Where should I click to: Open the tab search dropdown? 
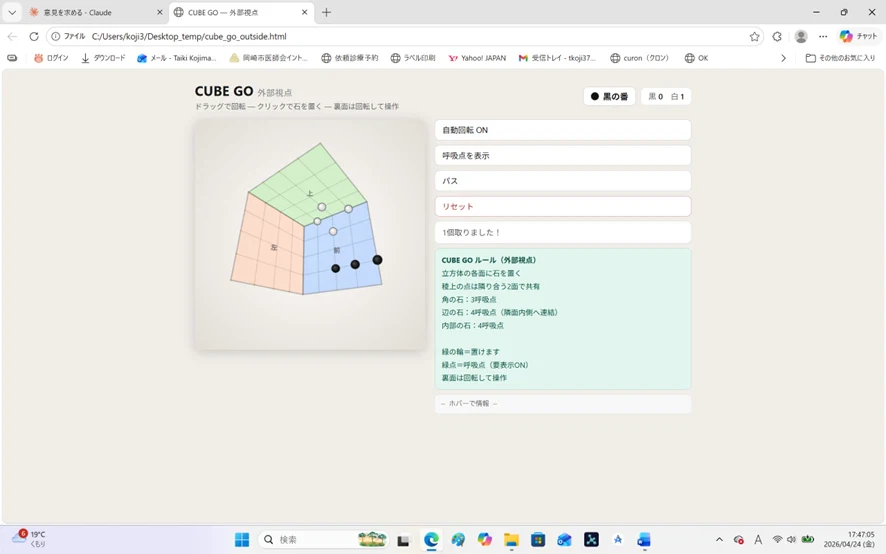(12, 12)
